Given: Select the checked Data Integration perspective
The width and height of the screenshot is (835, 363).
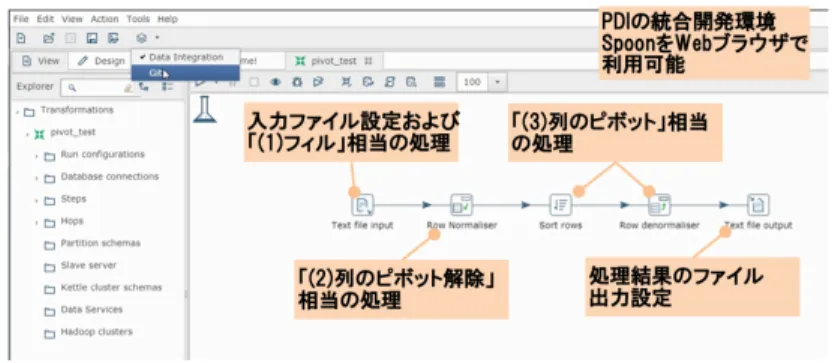Looking at the screenshot, I should tap(185, 57).
